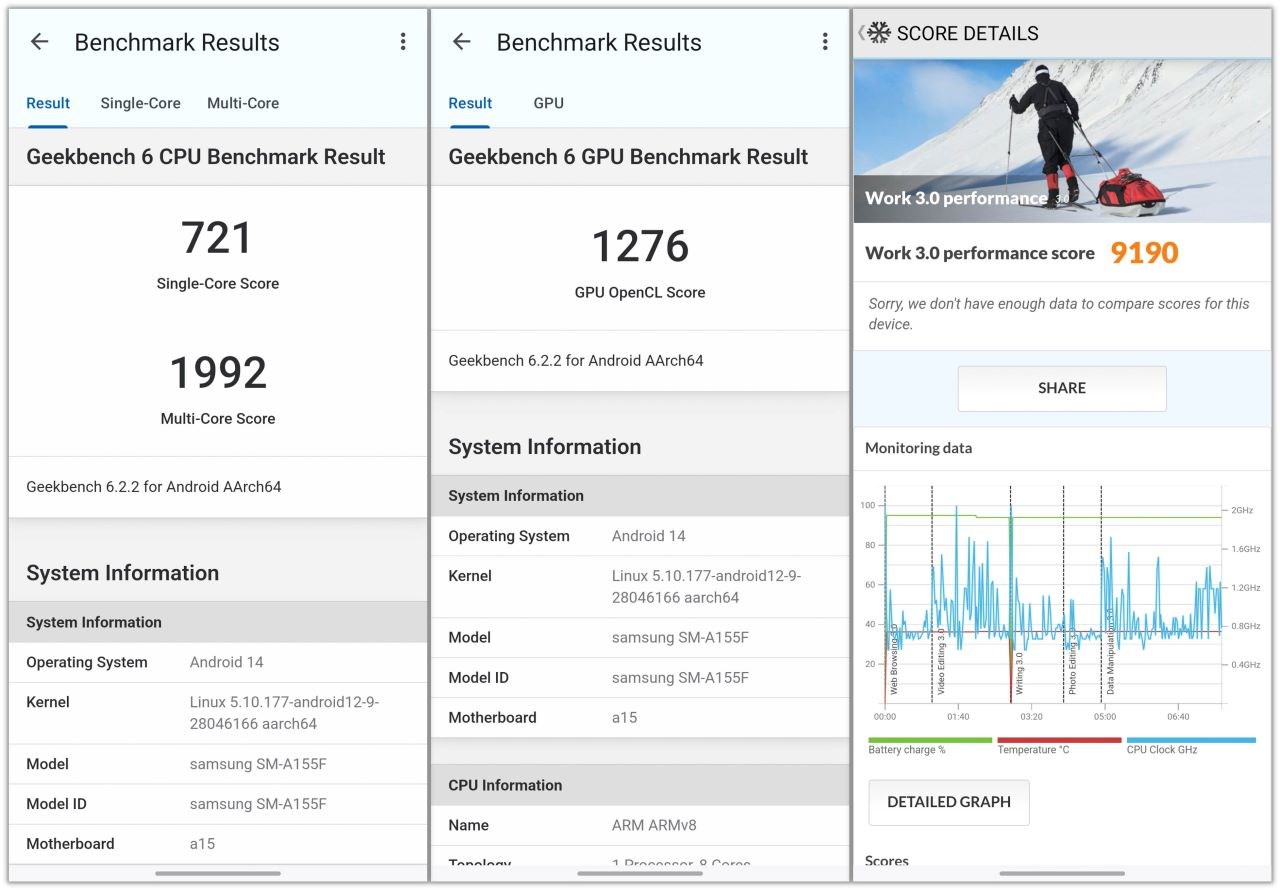
Task: Click Model ID row value in GPU screen
Action: (680, 678)
